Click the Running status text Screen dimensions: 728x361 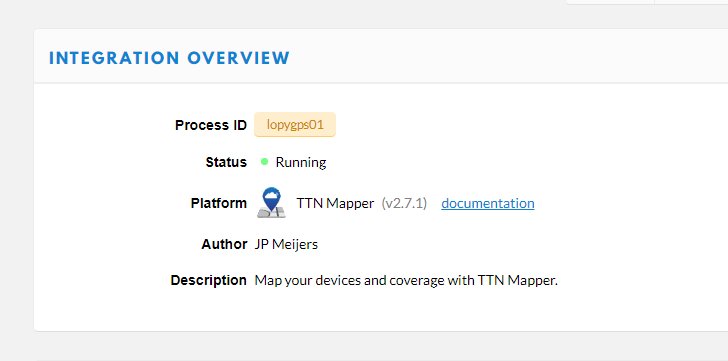[301, 162]
